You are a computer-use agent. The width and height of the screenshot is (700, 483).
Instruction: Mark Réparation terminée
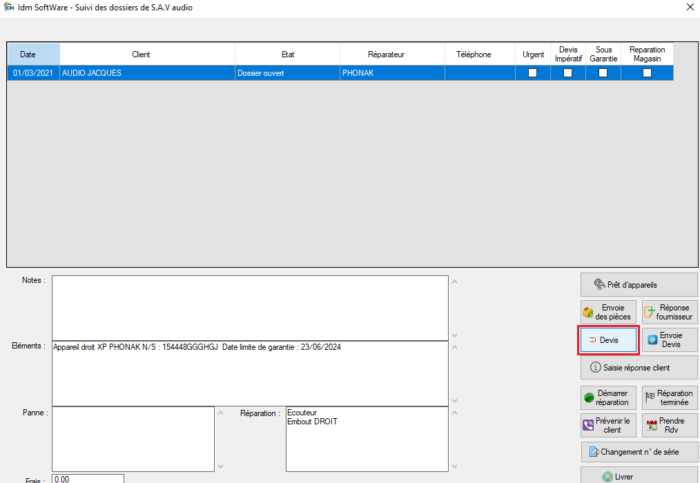669,398
